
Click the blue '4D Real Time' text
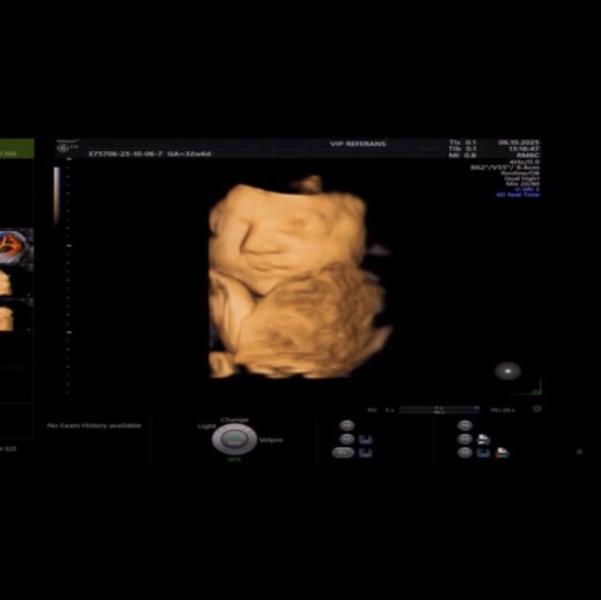click(x=518, y=195)
